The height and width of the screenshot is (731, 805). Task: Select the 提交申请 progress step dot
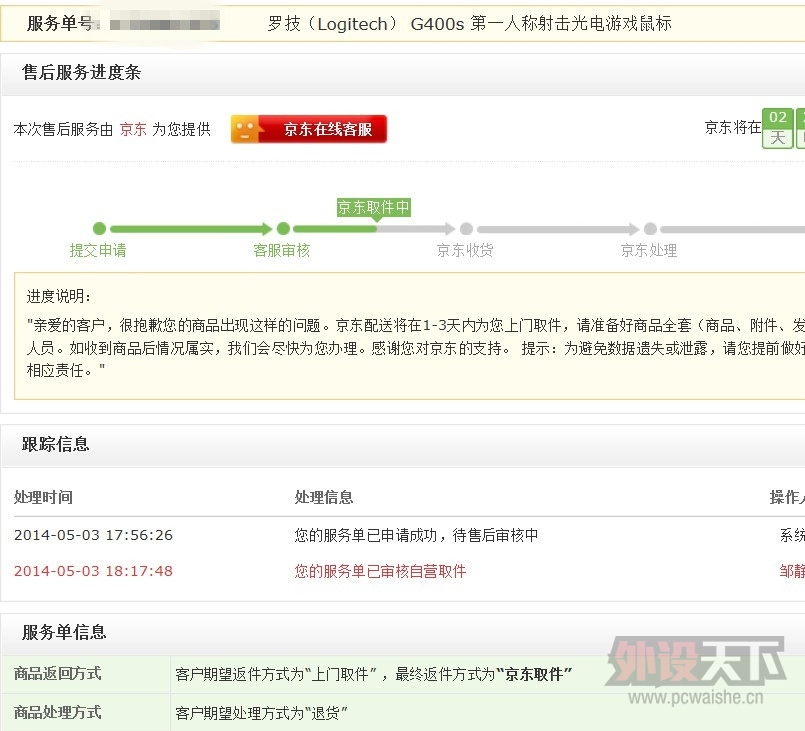(100, 228)
